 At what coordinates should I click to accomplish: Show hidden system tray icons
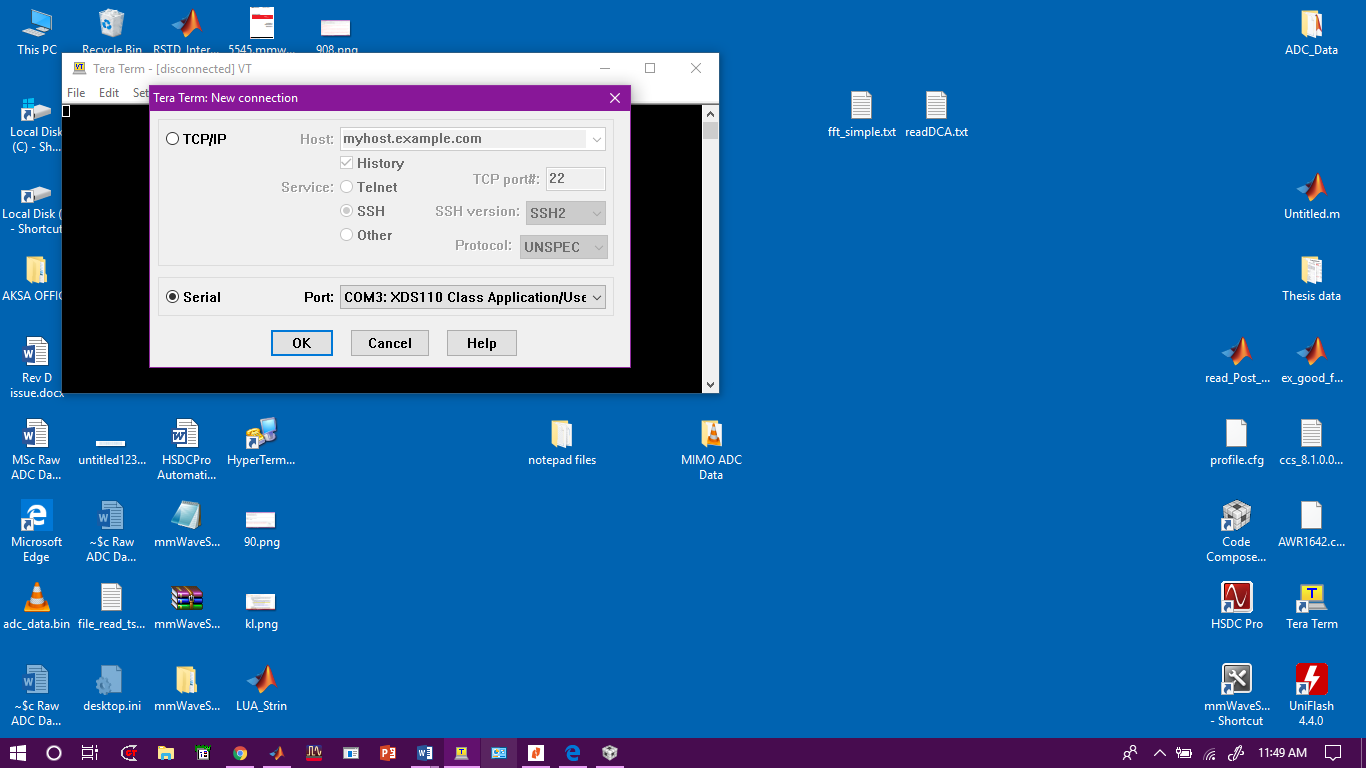1160,753
